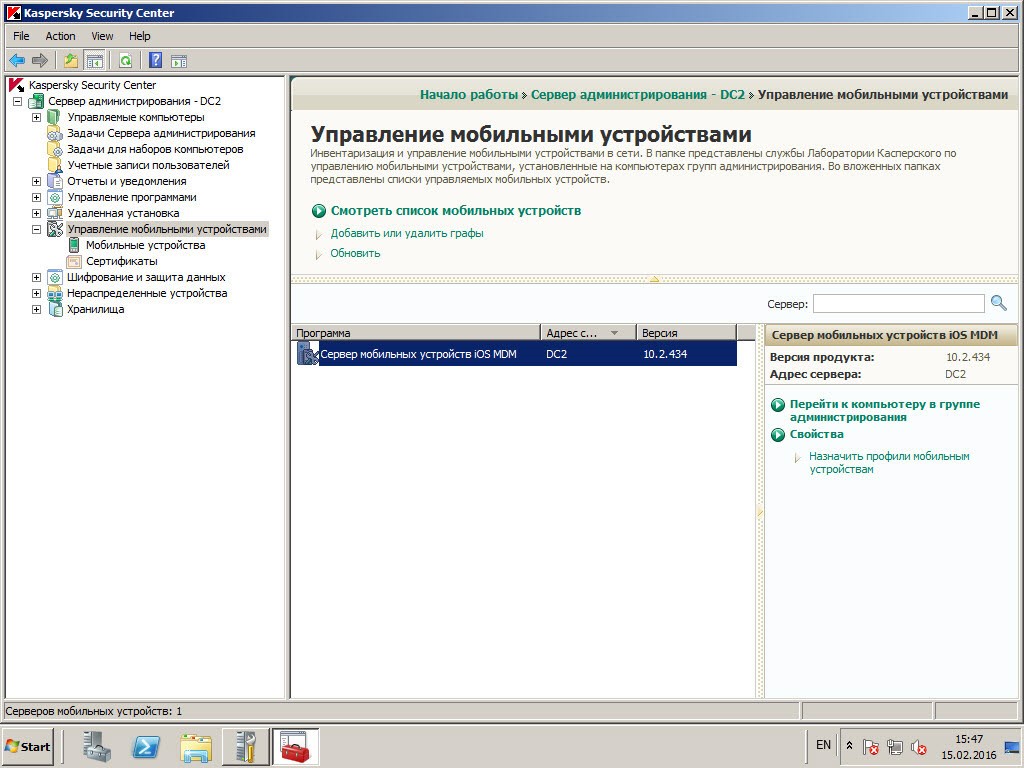
Task: Expand the Удаленная установка tree node
Action: (37, 214)
